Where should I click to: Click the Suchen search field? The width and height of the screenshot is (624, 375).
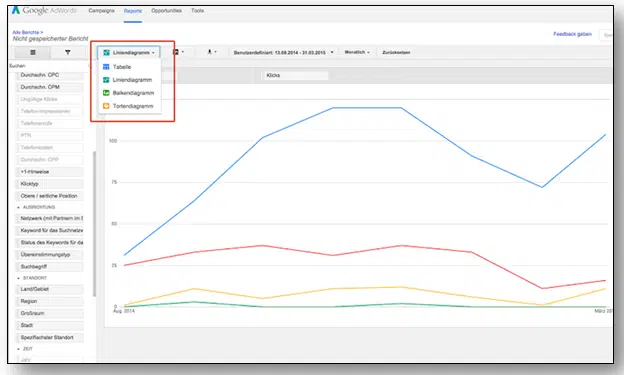49,66
